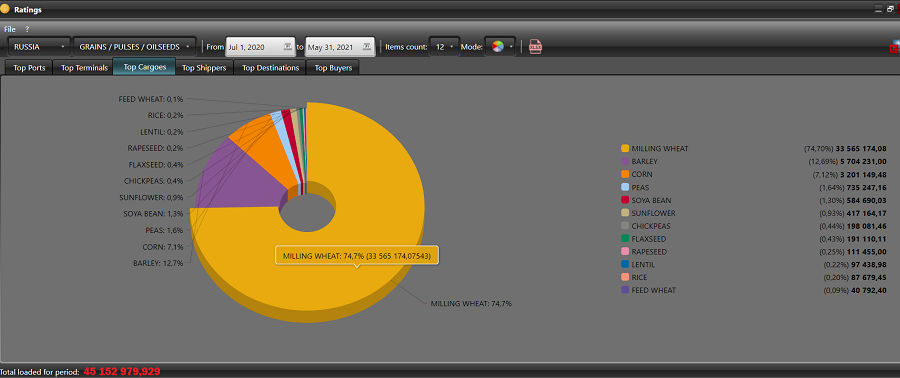This screenshot has height=378, width=900.
Task: Click the MILLING WHEAT legend color swatch
Action: click(x=624, y=149)
